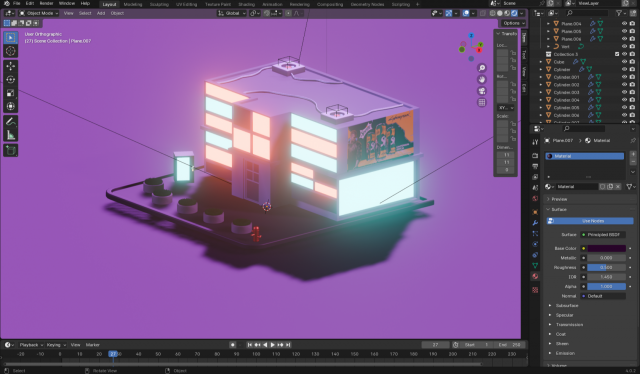The image size is (640, 374).
Task: Pick the Rotate tool
Action: 11,80
